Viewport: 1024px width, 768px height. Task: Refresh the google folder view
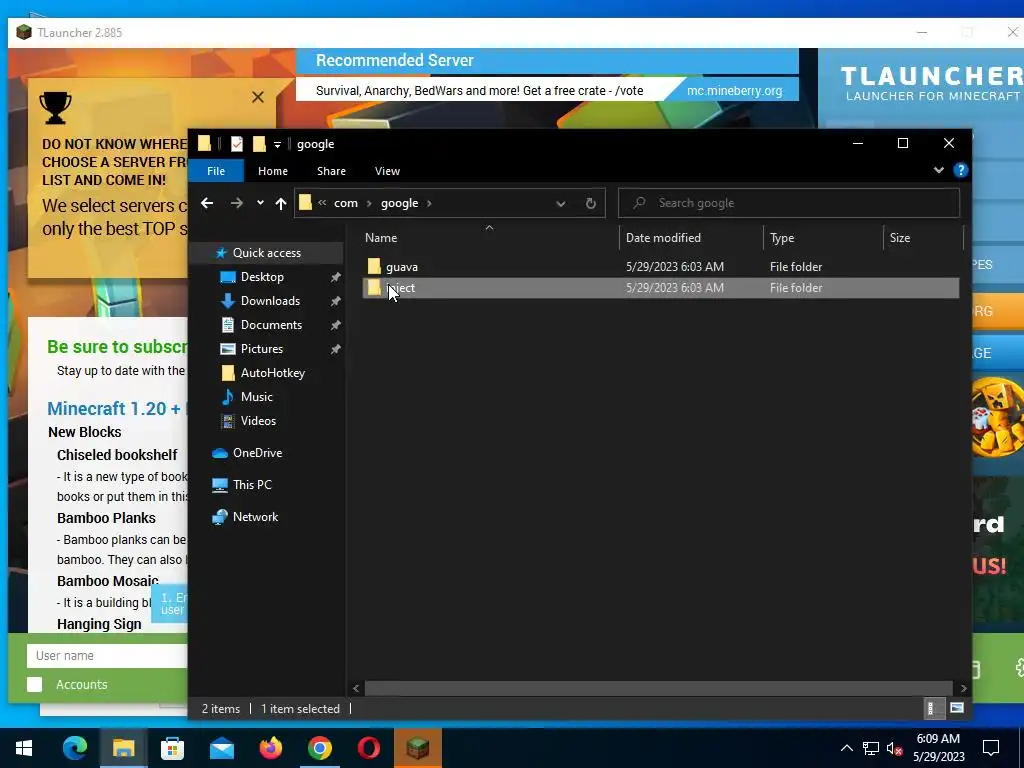tap(590, 203)
